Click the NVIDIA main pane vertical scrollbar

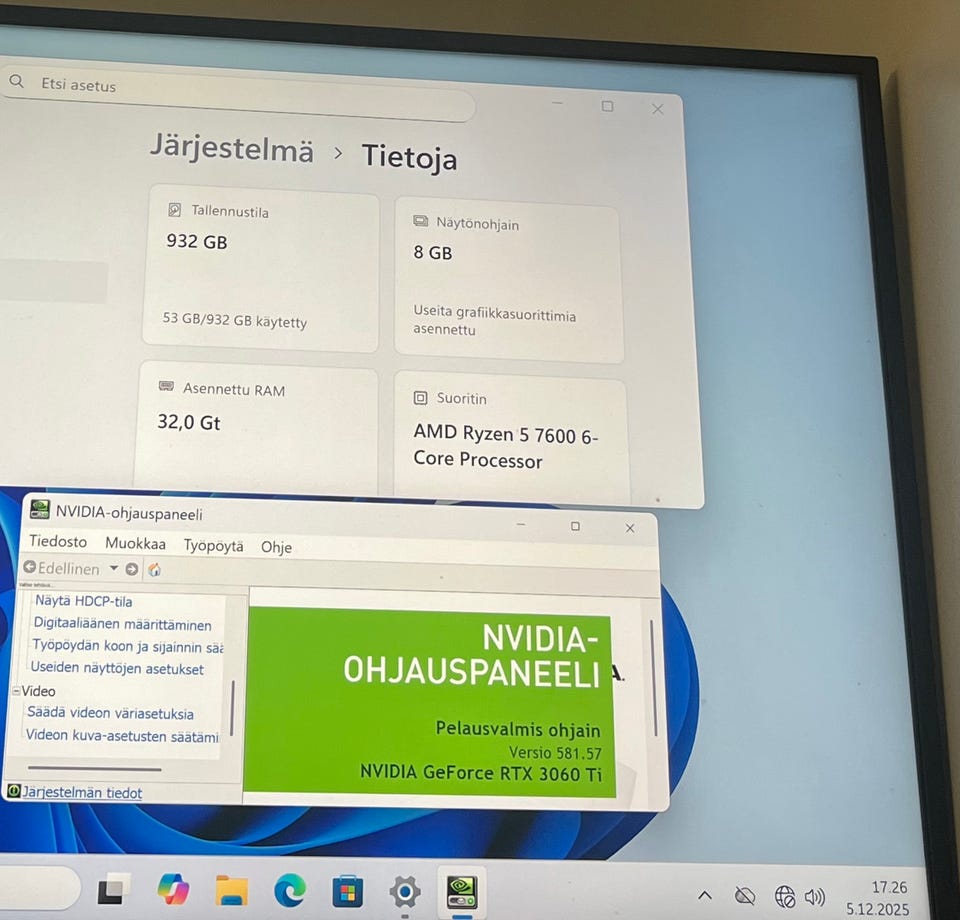click(653, 678)
